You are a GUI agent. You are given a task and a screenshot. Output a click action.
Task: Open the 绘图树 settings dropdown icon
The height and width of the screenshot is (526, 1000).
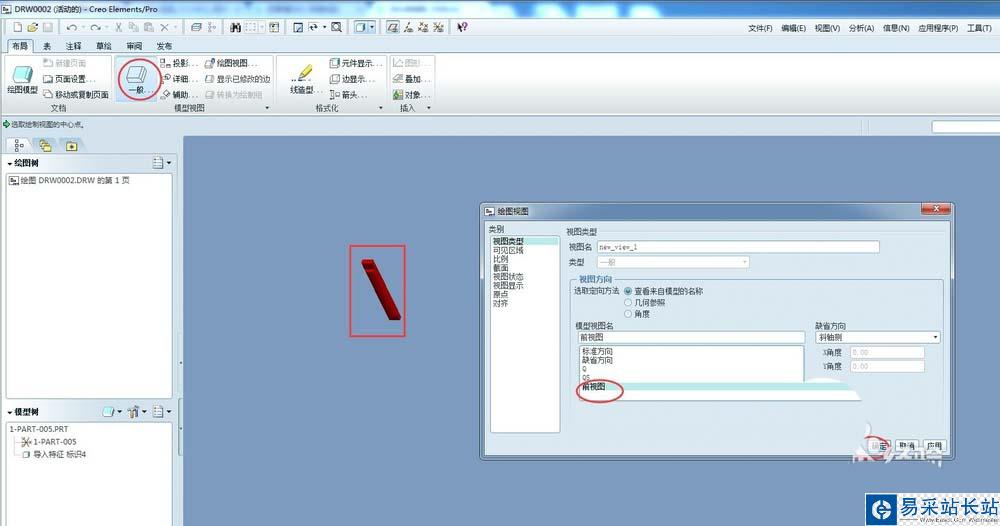[161, 163]
